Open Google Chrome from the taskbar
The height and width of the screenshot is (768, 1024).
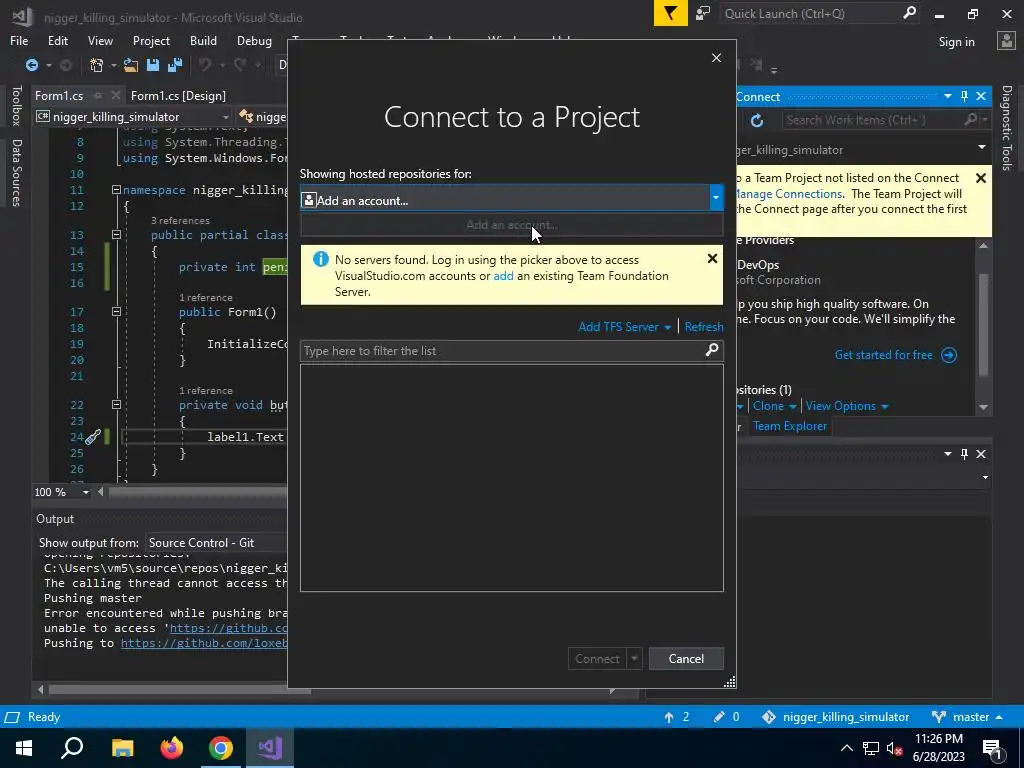pyautogui.click(x=221, y=748)
